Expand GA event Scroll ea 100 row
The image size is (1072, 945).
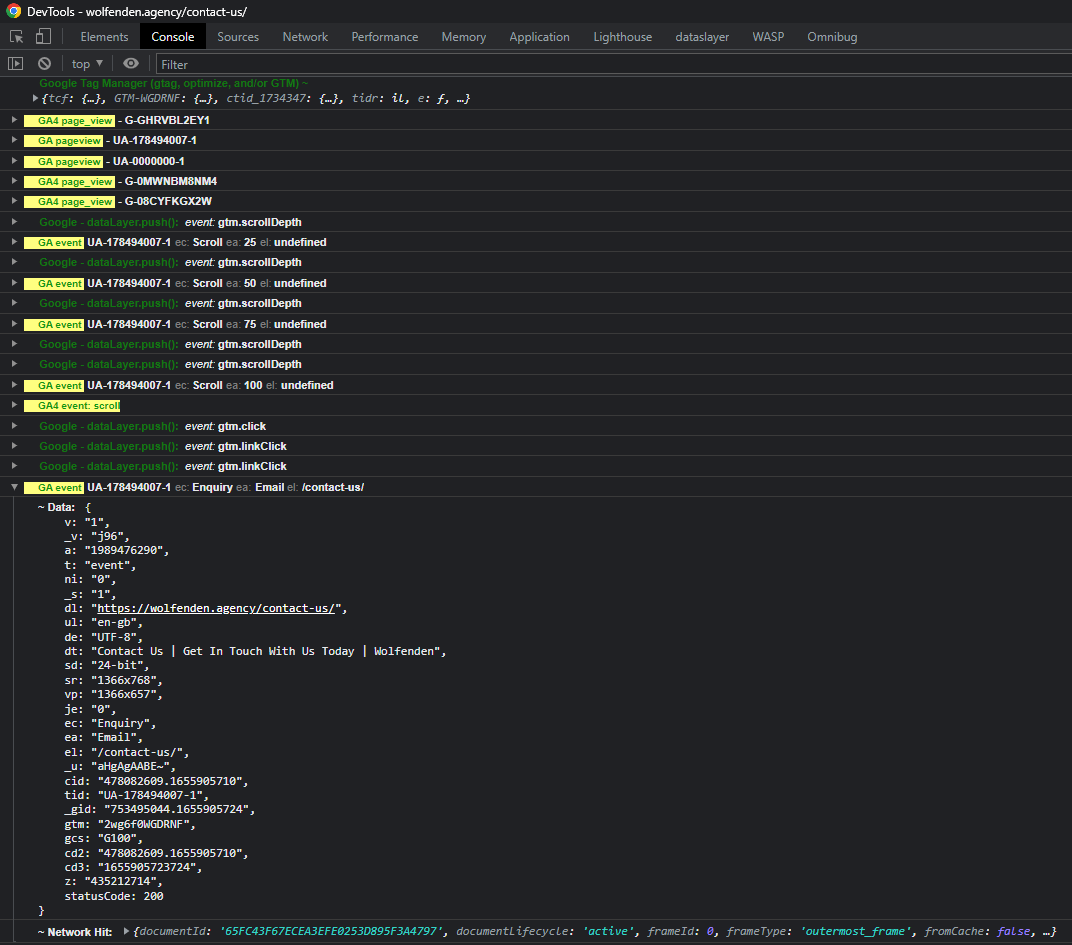[14, 385]
